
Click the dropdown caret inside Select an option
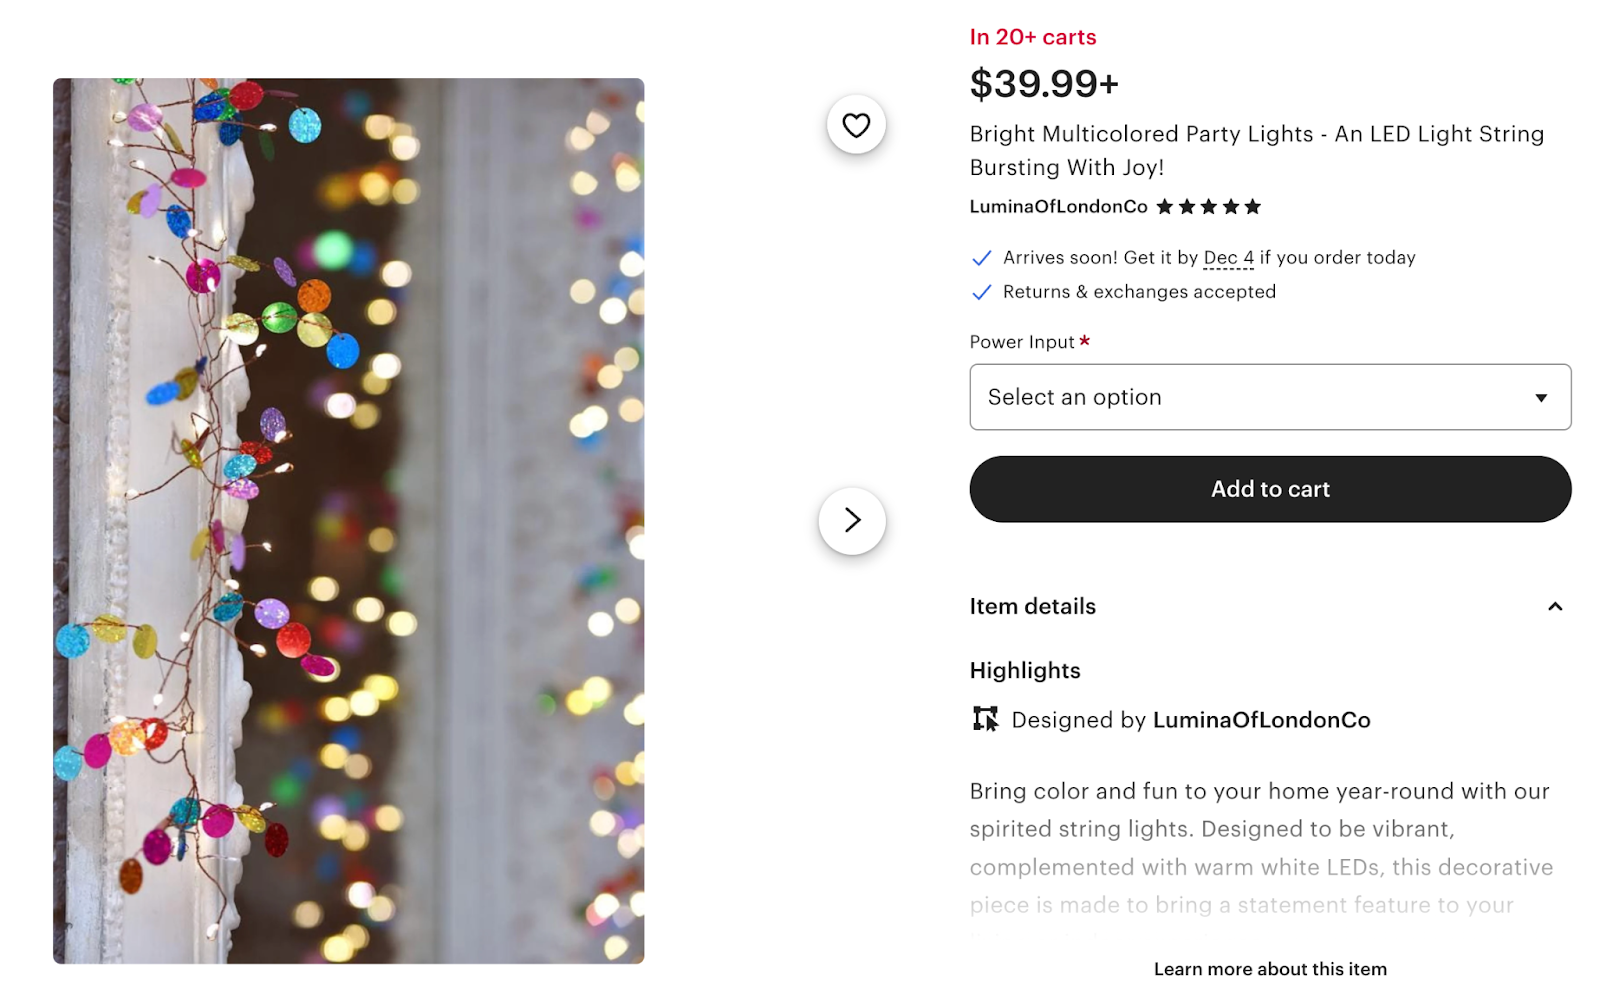coord(1541,397)
